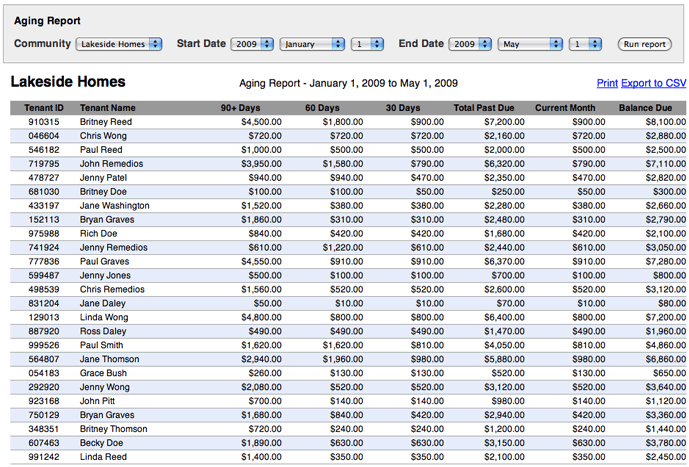Select tenant name Rich Doe
The image size is (689, 467).
(98, 233)
